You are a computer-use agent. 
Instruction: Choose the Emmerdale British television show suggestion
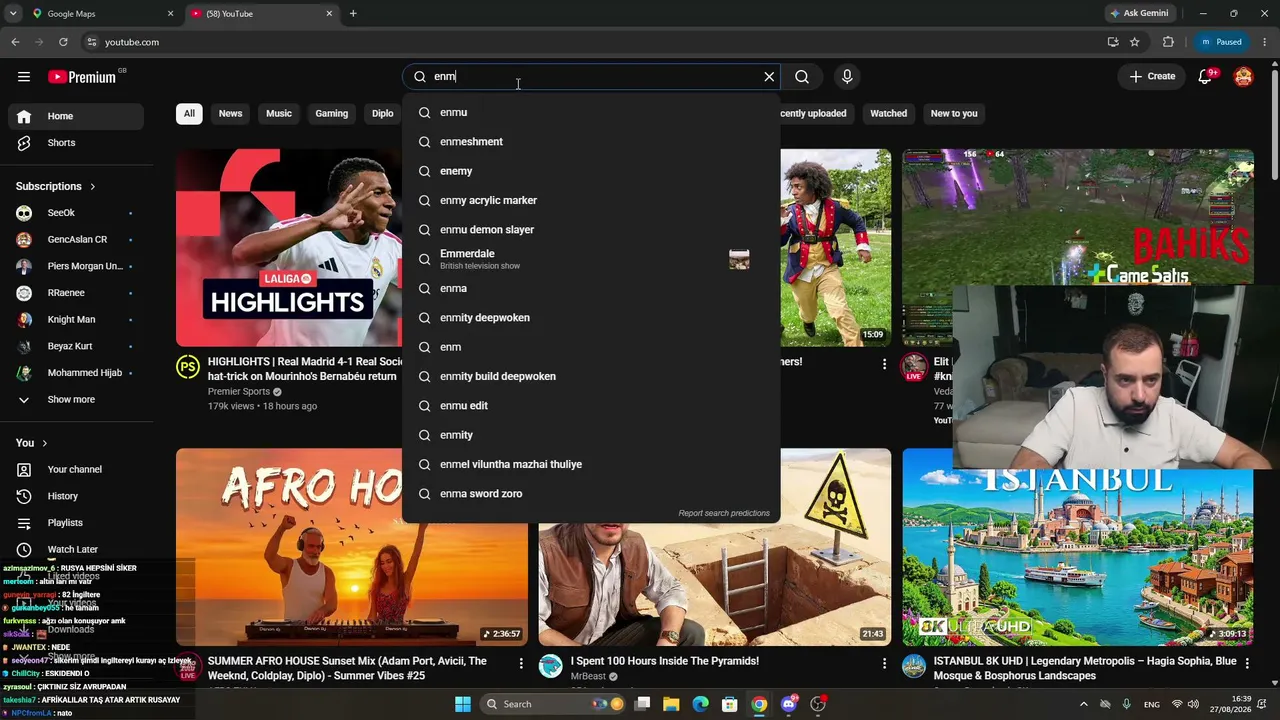click(x=591, y=259)
